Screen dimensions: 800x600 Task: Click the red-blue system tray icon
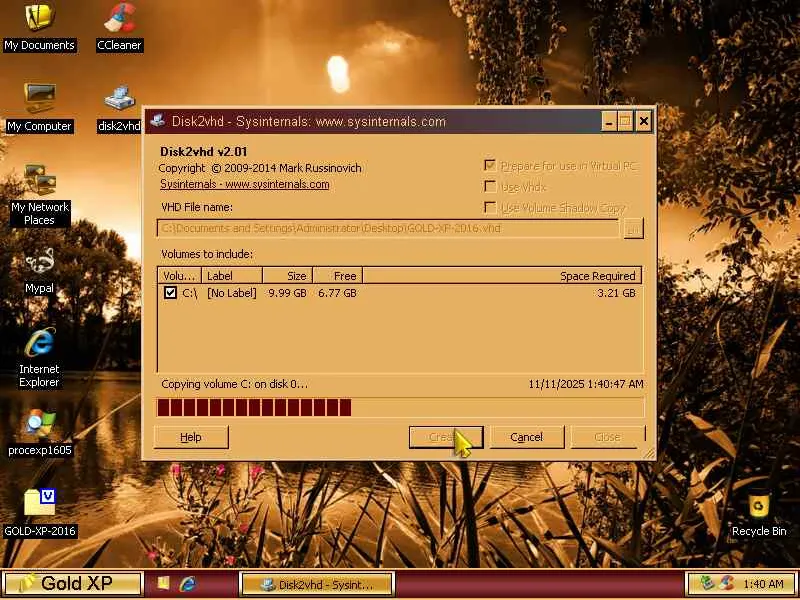pos(727,583)
